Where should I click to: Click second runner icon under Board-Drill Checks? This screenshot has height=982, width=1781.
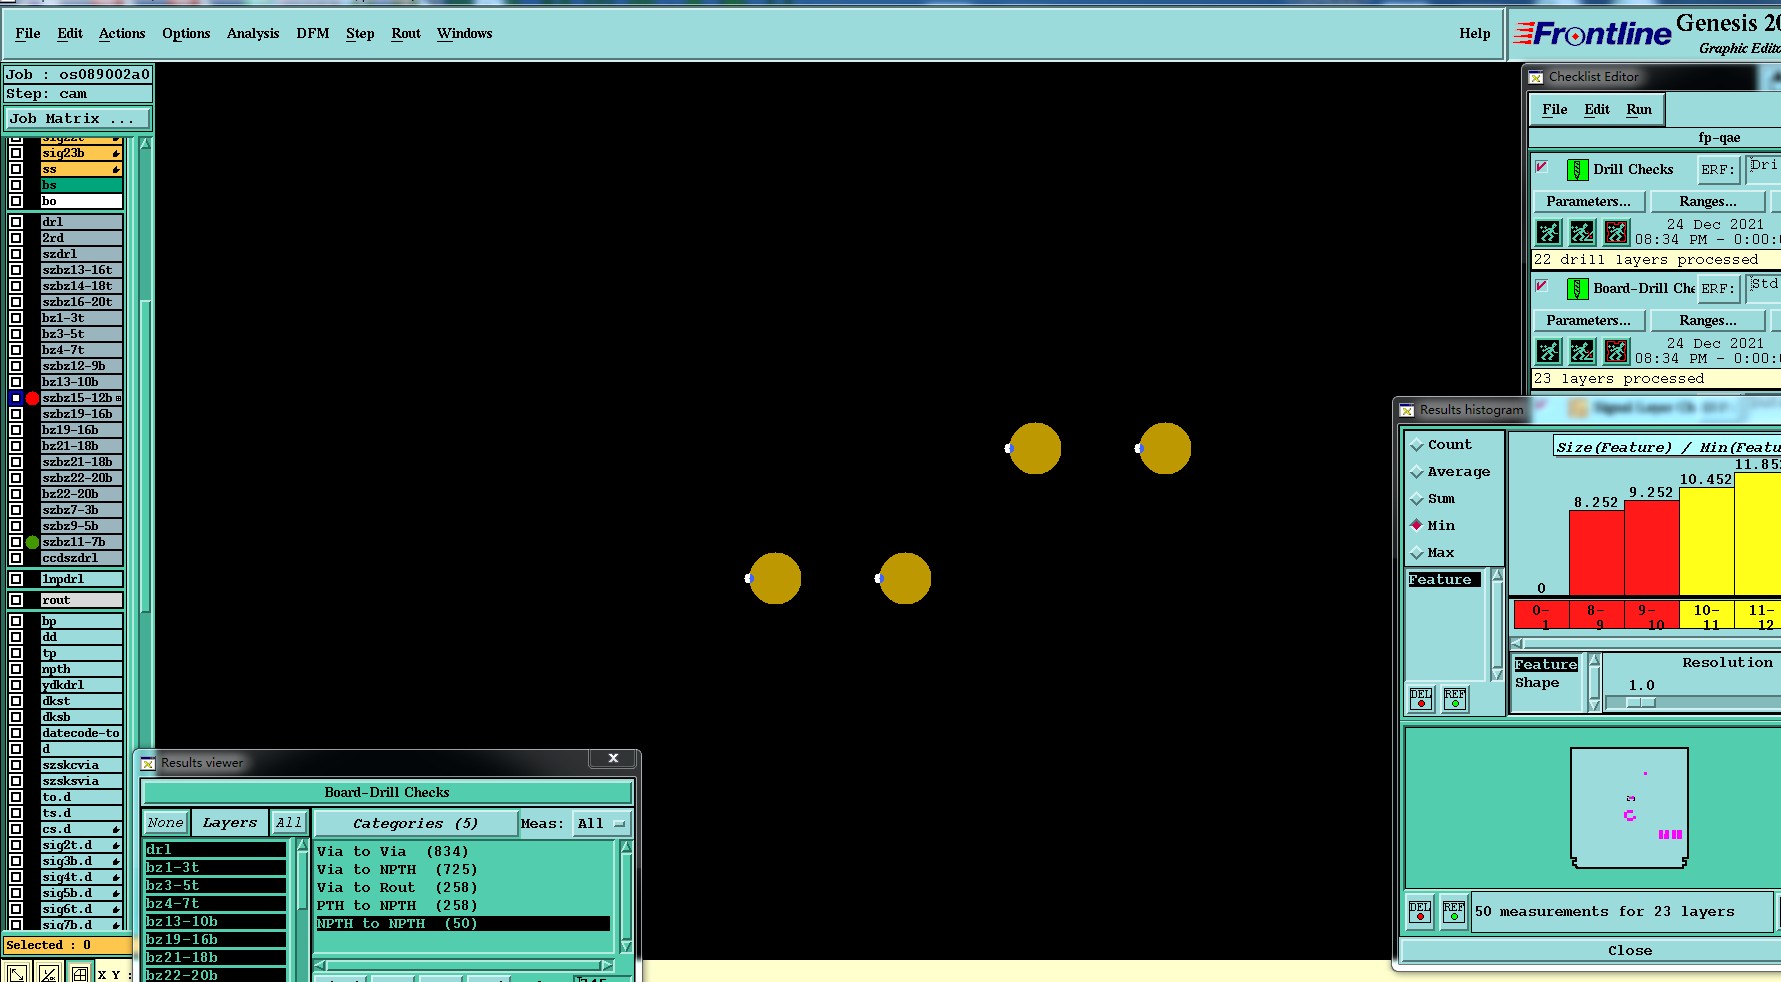click(1582, 352)
